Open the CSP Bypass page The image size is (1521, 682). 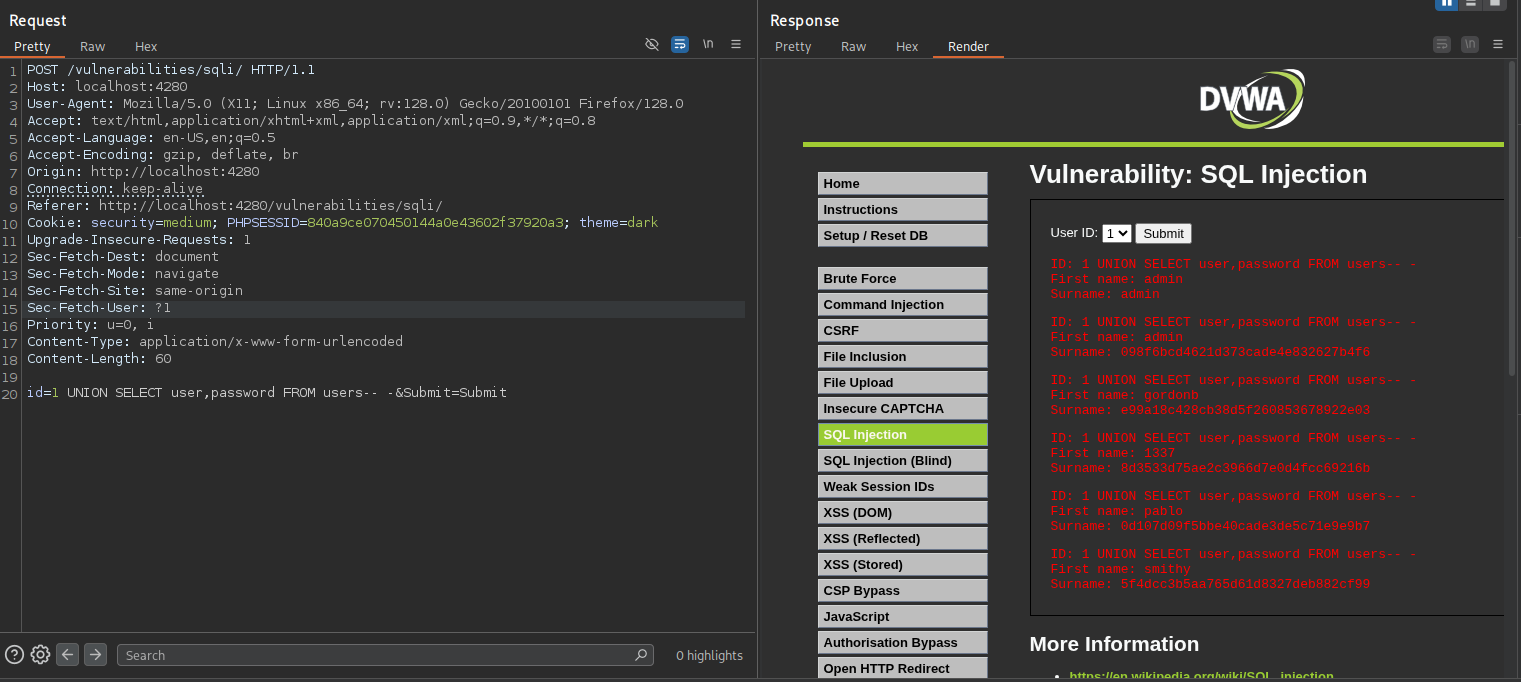coord(903,591)
